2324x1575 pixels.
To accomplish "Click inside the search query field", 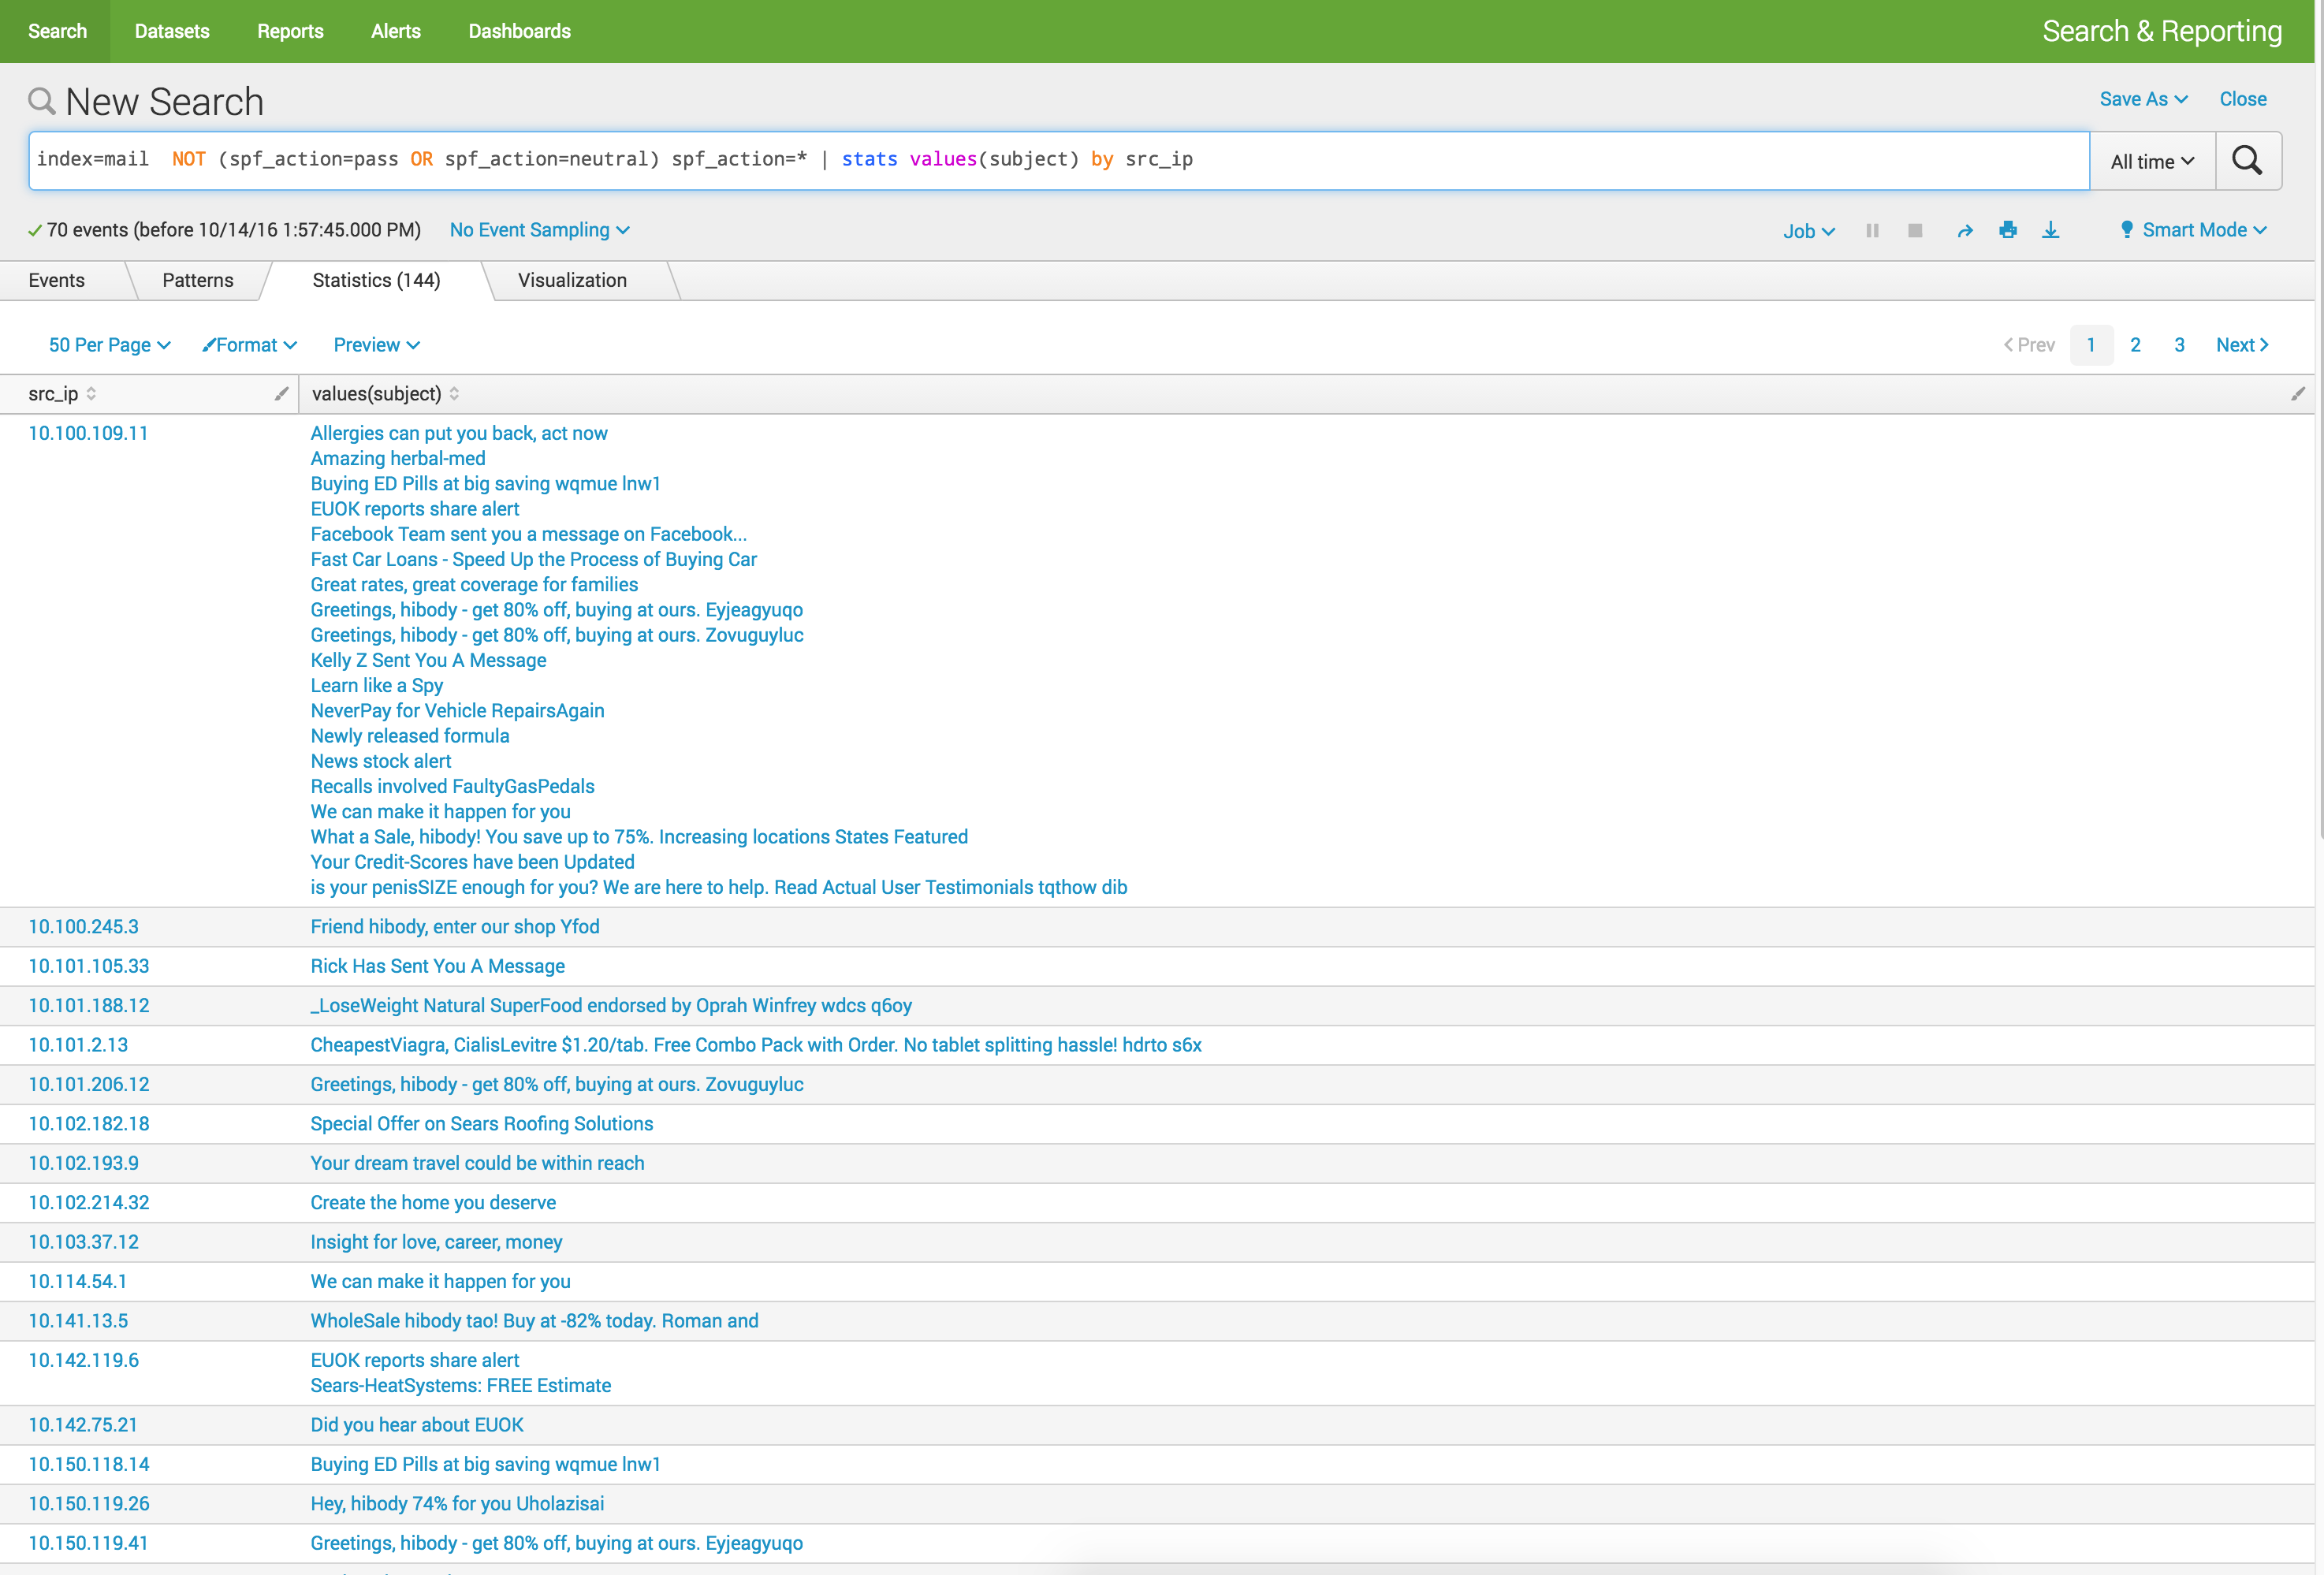I will coord(1500,160).
